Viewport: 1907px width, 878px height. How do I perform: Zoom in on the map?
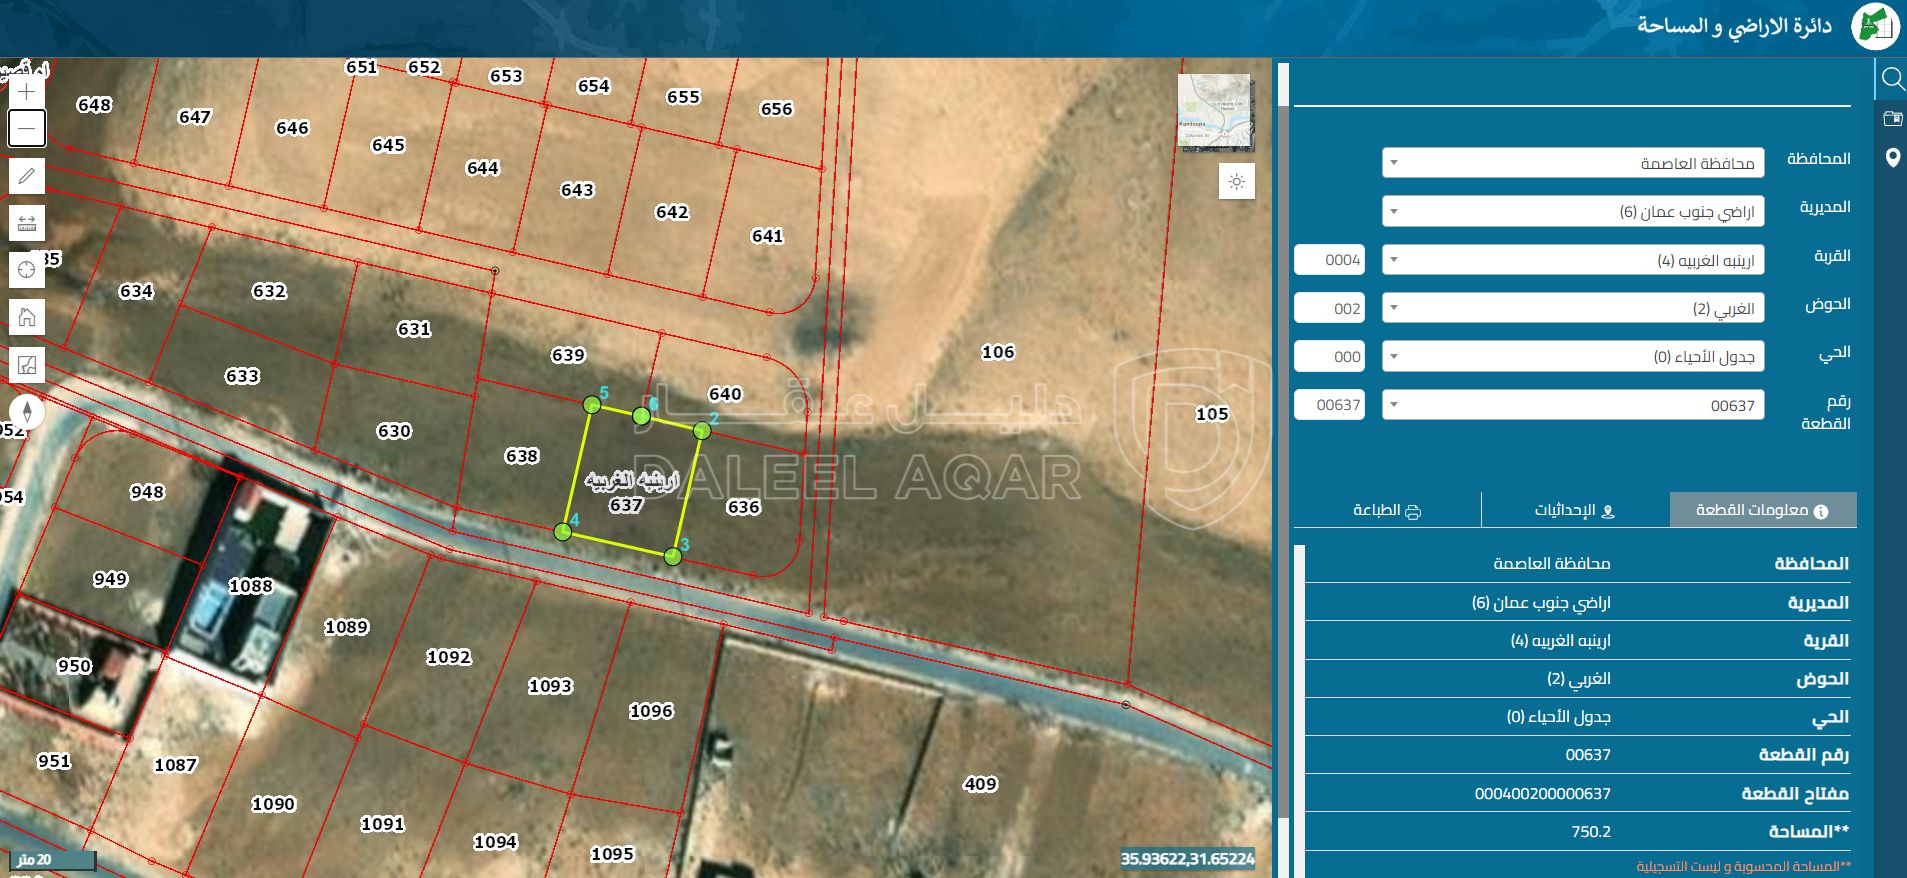point(27,92)
